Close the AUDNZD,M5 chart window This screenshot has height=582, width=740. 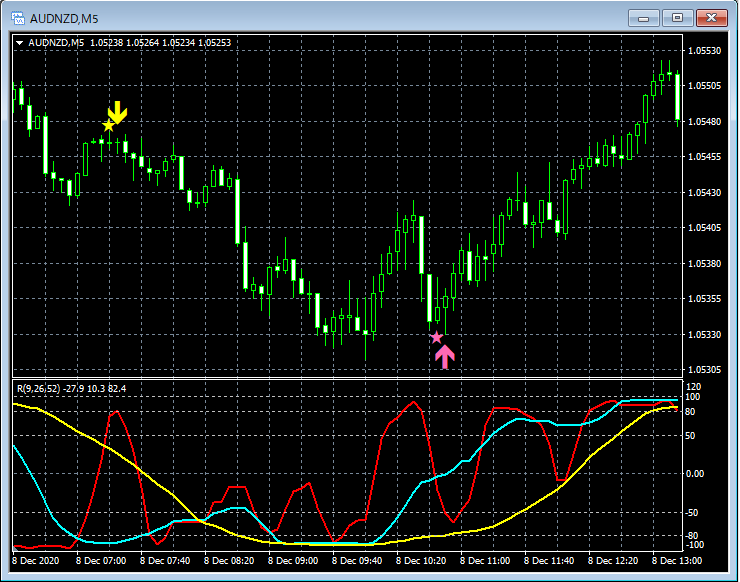[712, 18]
